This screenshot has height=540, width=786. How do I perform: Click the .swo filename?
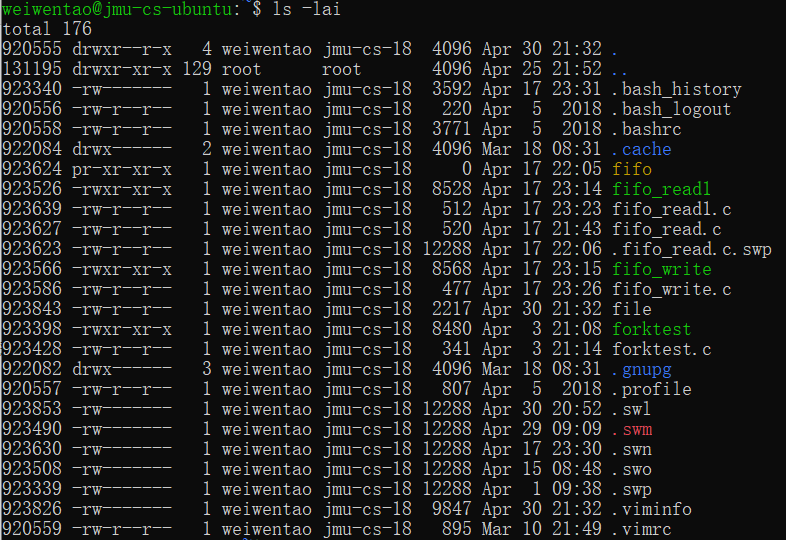(x=632, y=470)
